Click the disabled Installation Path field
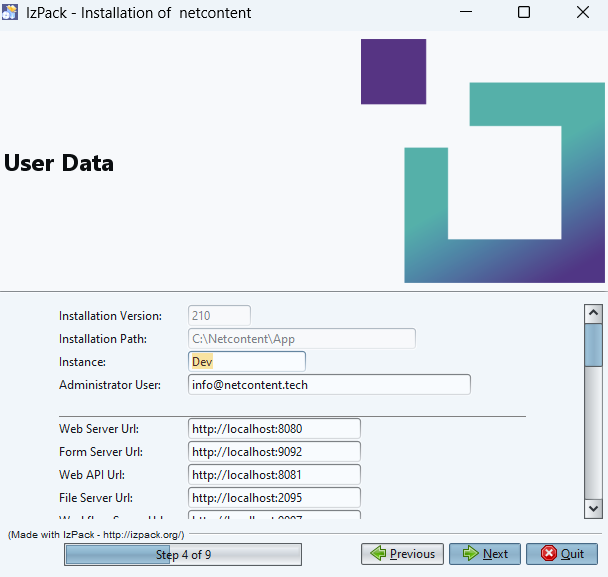 pyautogui.click(x=302, y=339)
